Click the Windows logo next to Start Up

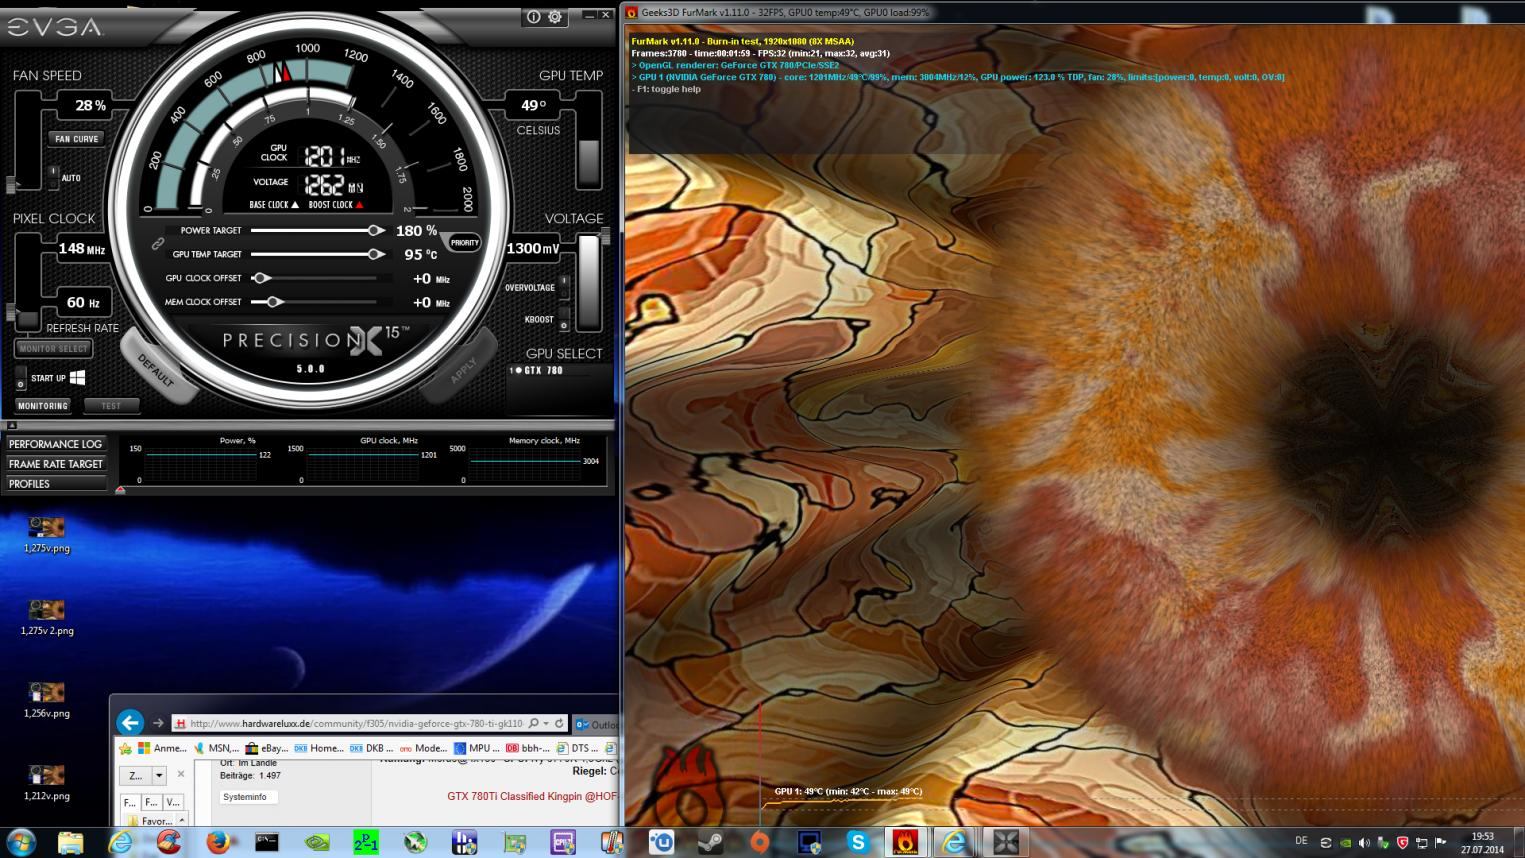click(77, 378)
